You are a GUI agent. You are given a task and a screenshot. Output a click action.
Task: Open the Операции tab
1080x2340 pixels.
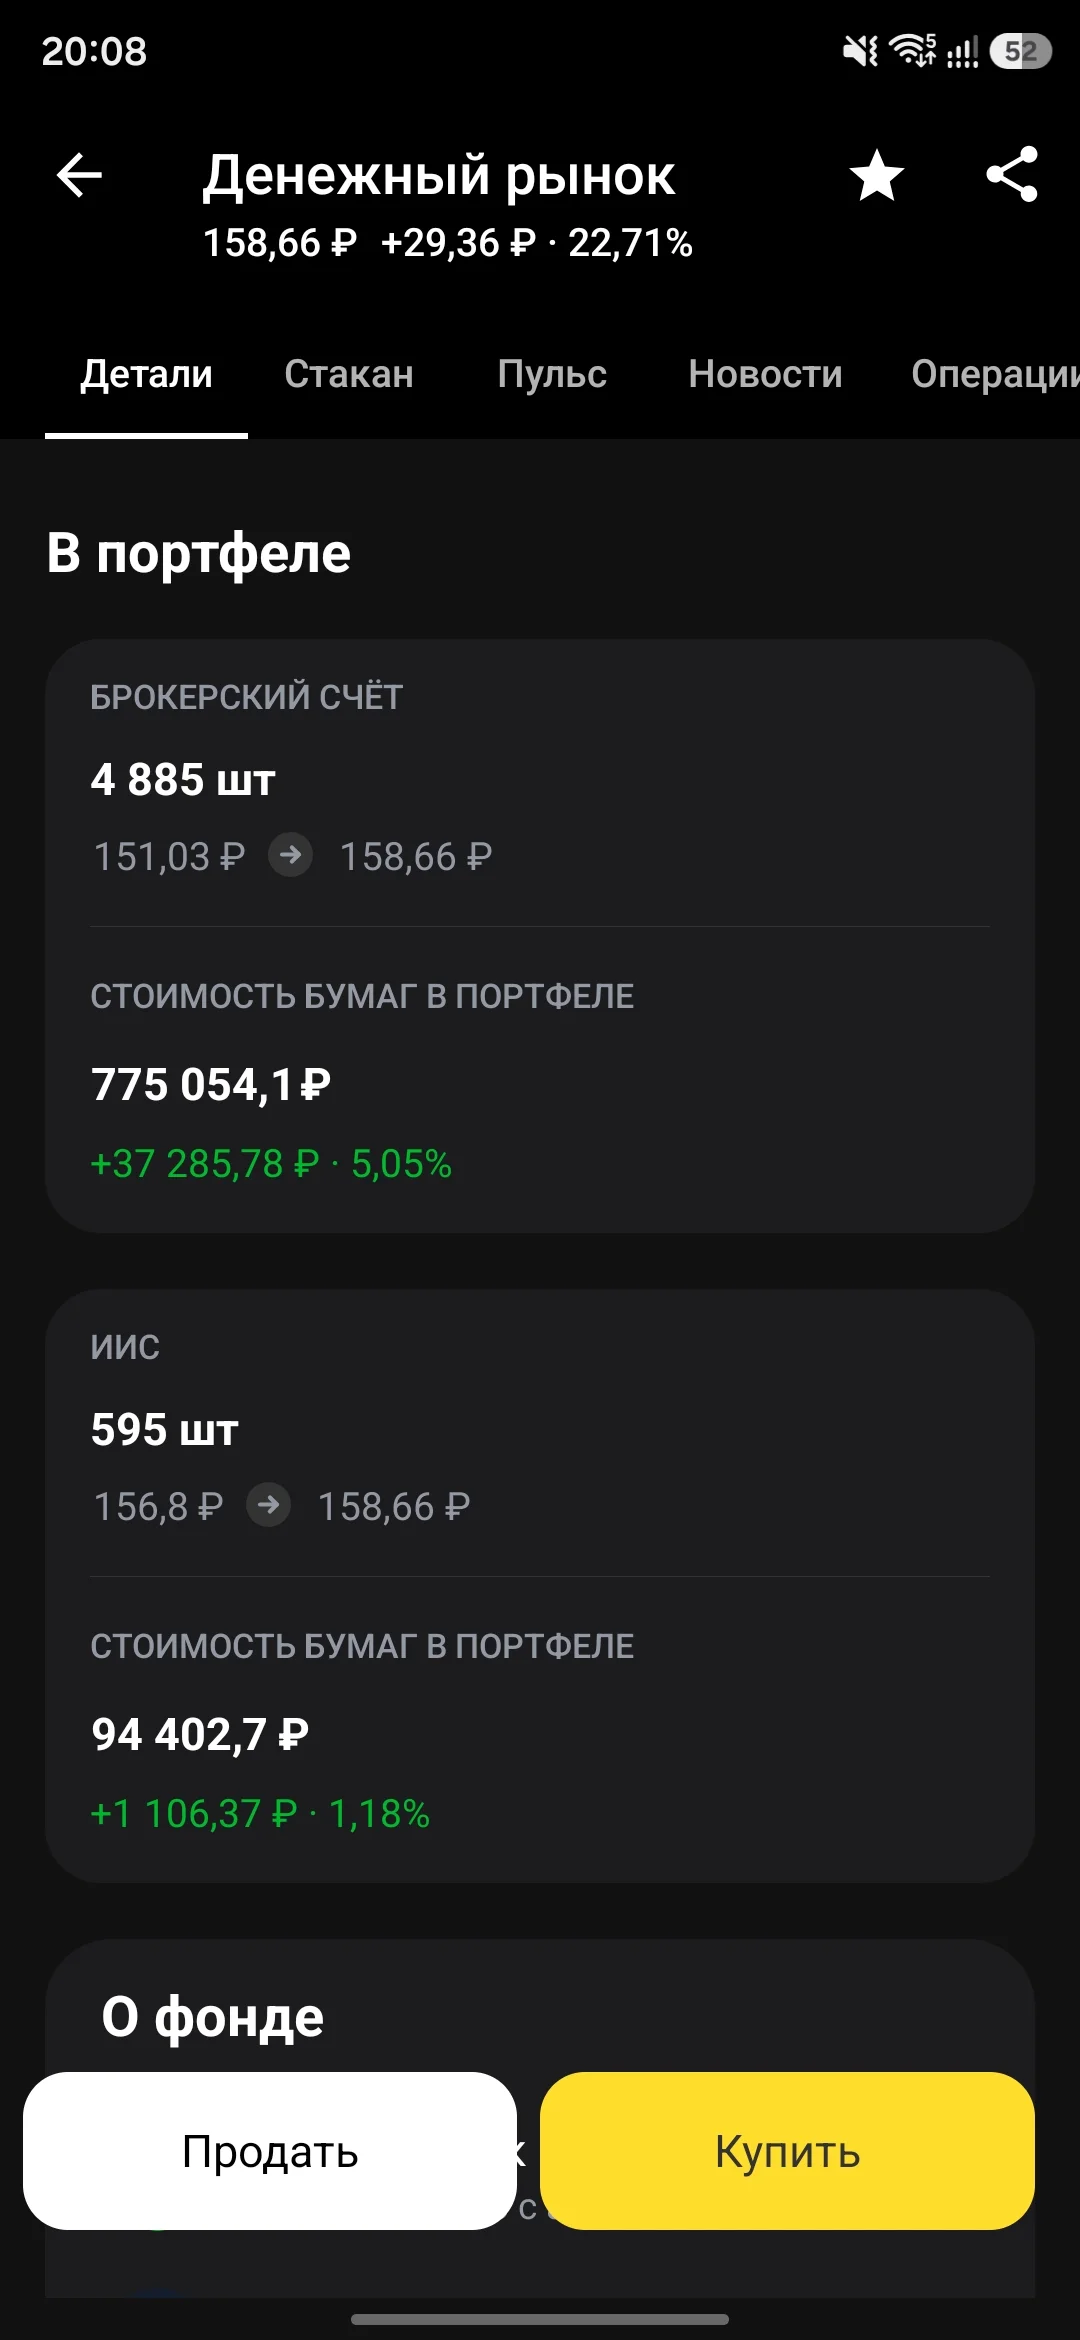click(x=995, y=374)
